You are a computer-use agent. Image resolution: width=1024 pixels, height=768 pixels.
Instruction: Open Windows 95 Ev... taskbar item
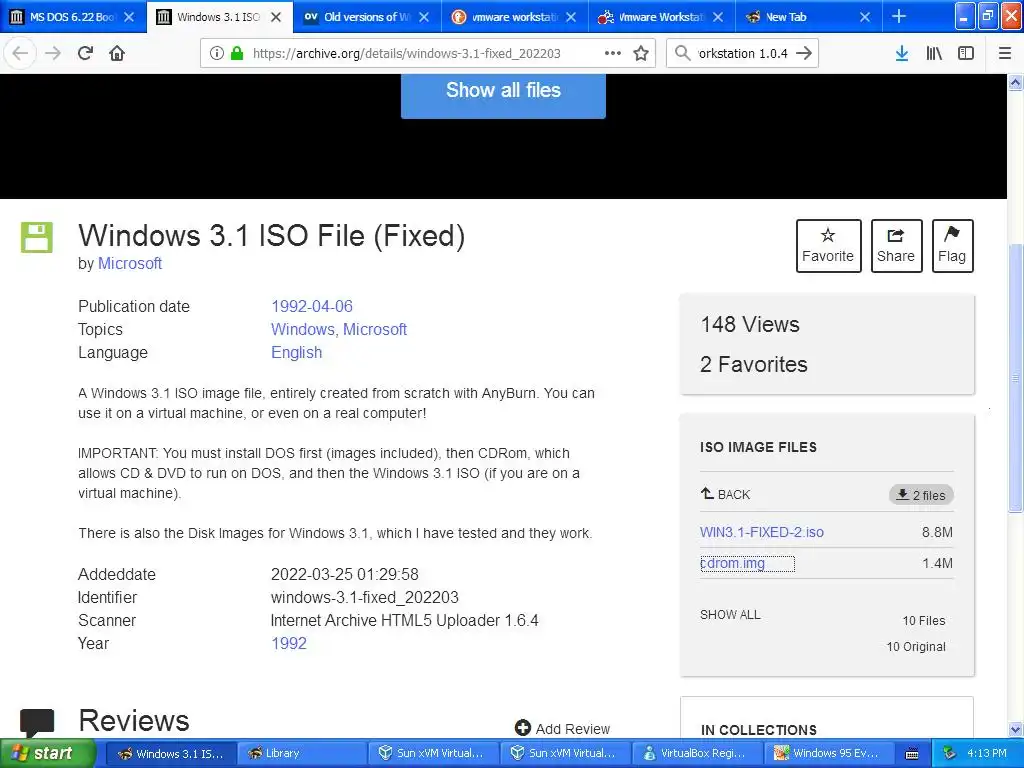828,753
